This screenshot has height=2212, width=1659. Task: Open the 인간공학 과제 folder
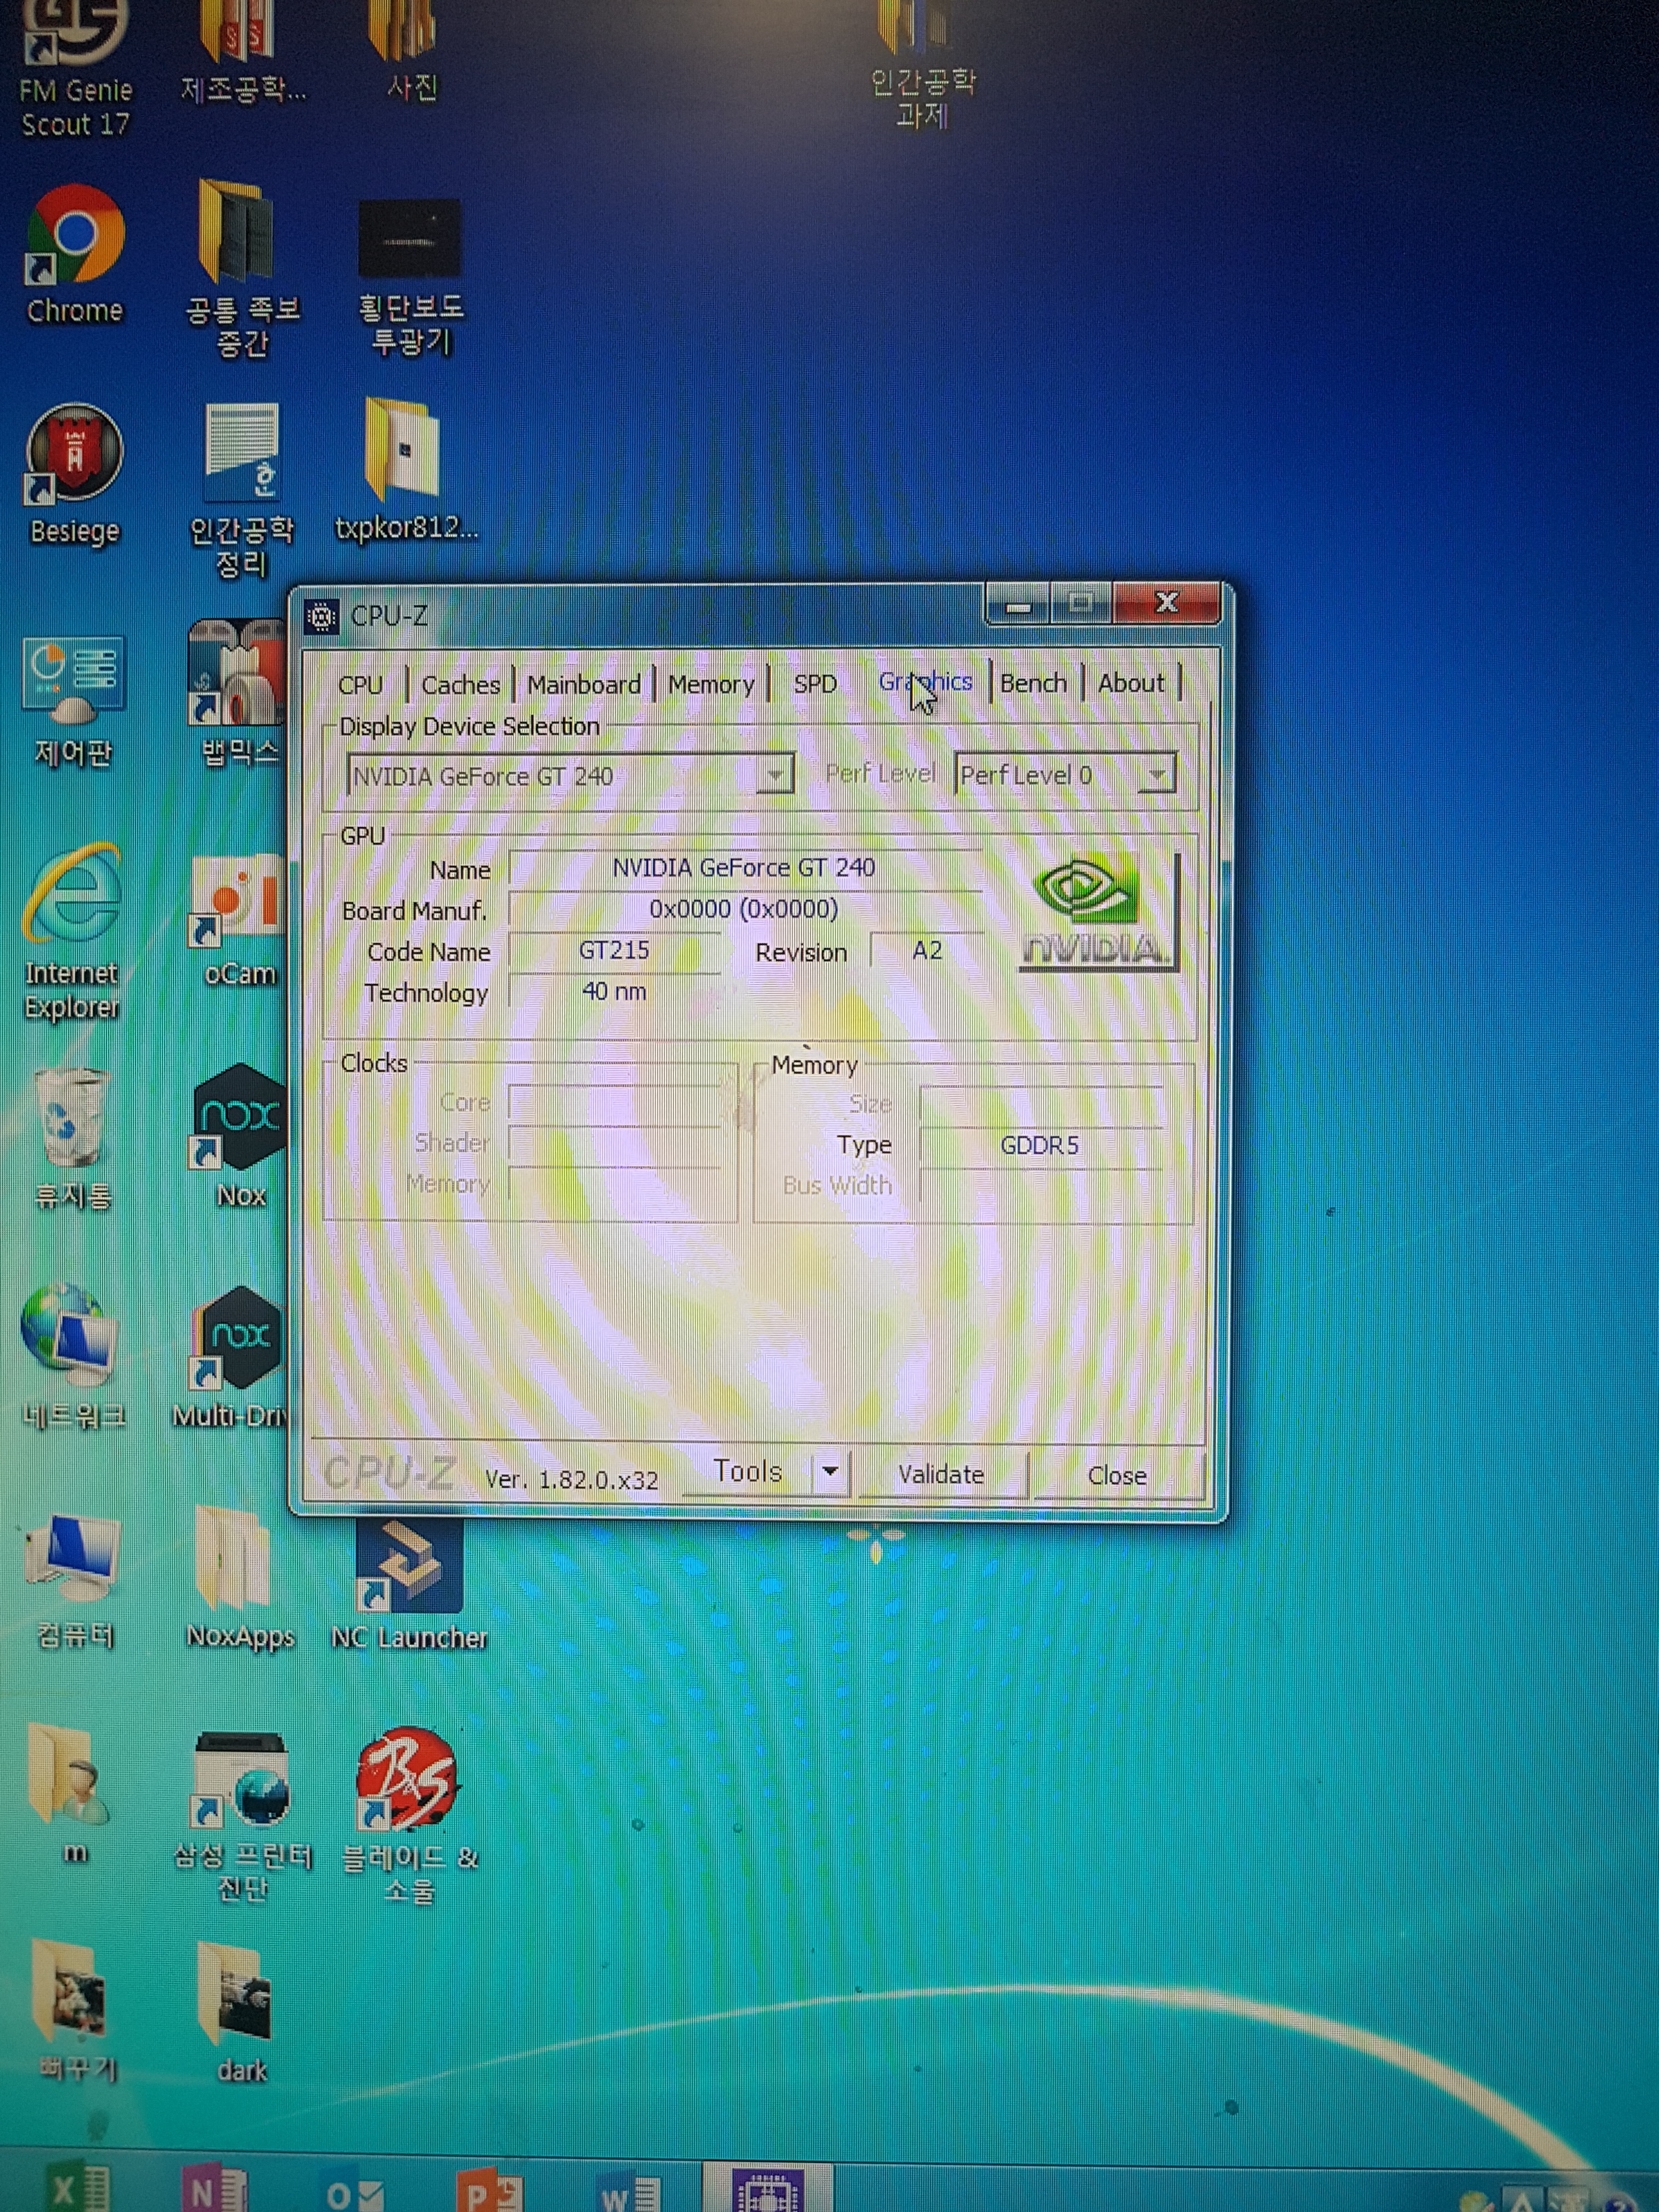coord(921,65)
